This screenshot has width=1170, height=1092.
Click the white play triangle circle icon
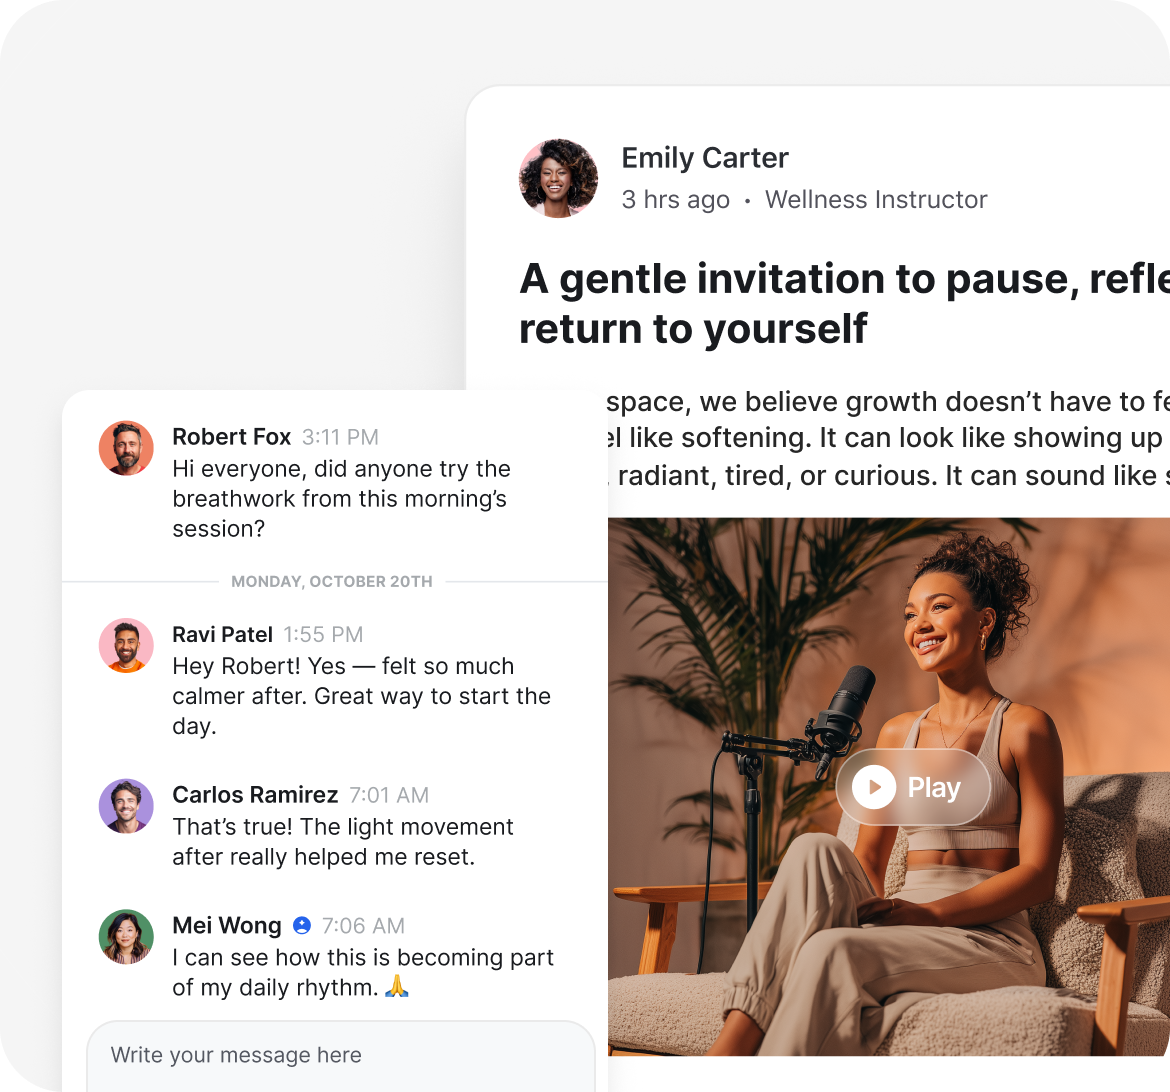874,787
